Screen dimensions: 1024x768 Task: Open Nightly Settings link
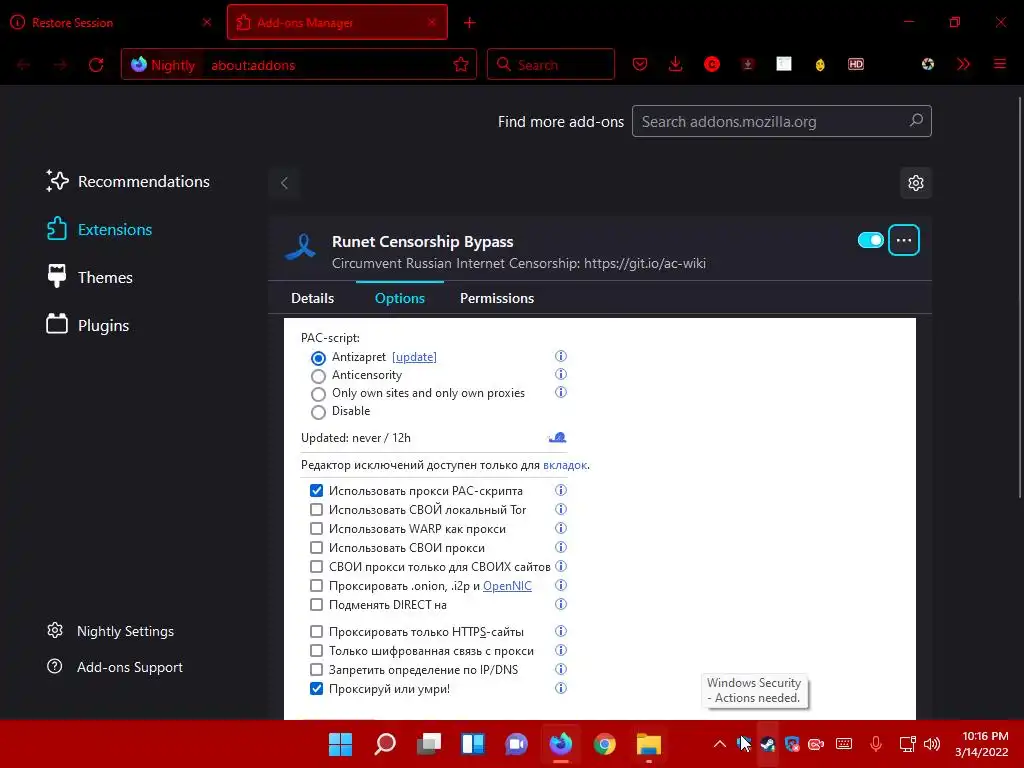click(110, 631)
